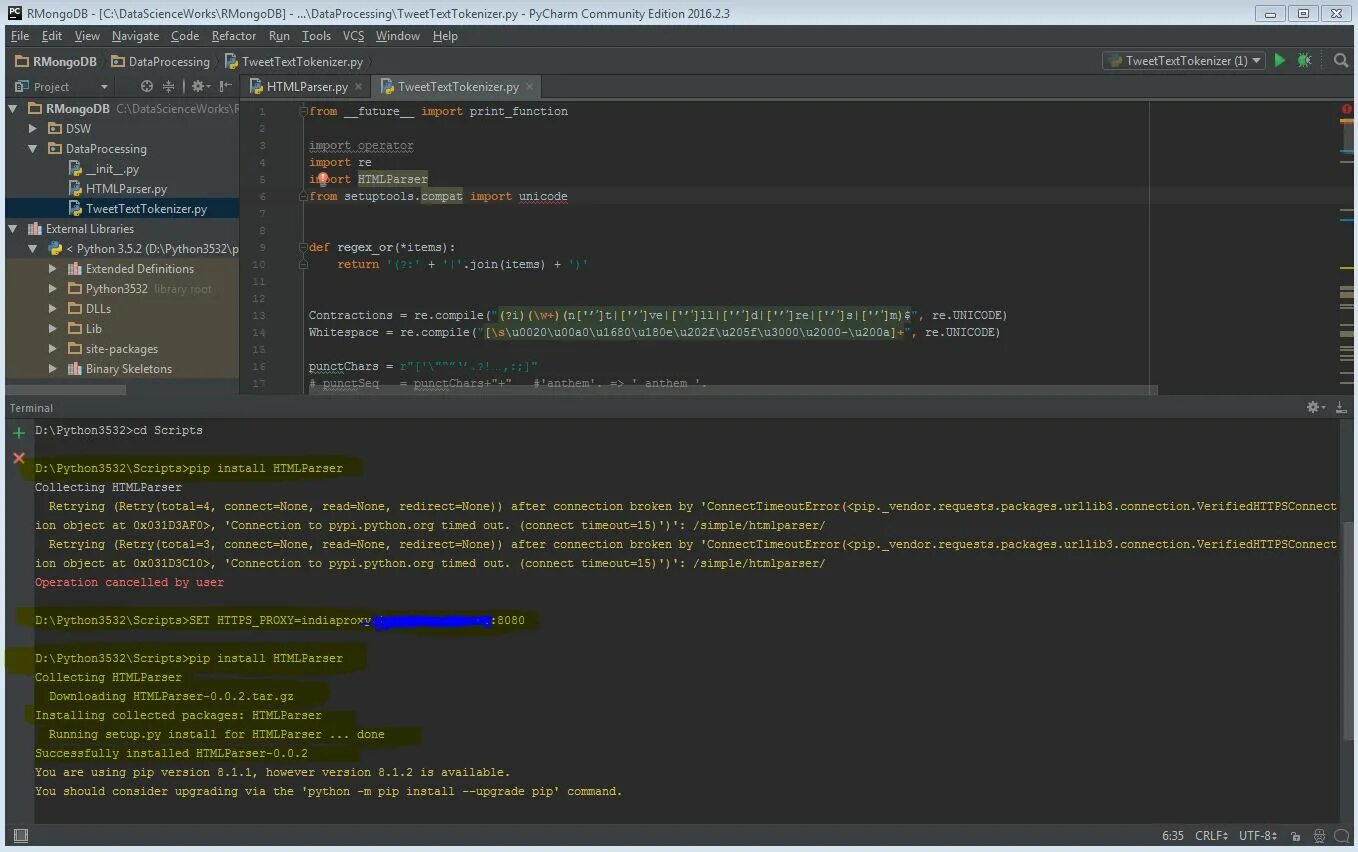
Task: Open the Navigate menu
Action: [135, 35]
